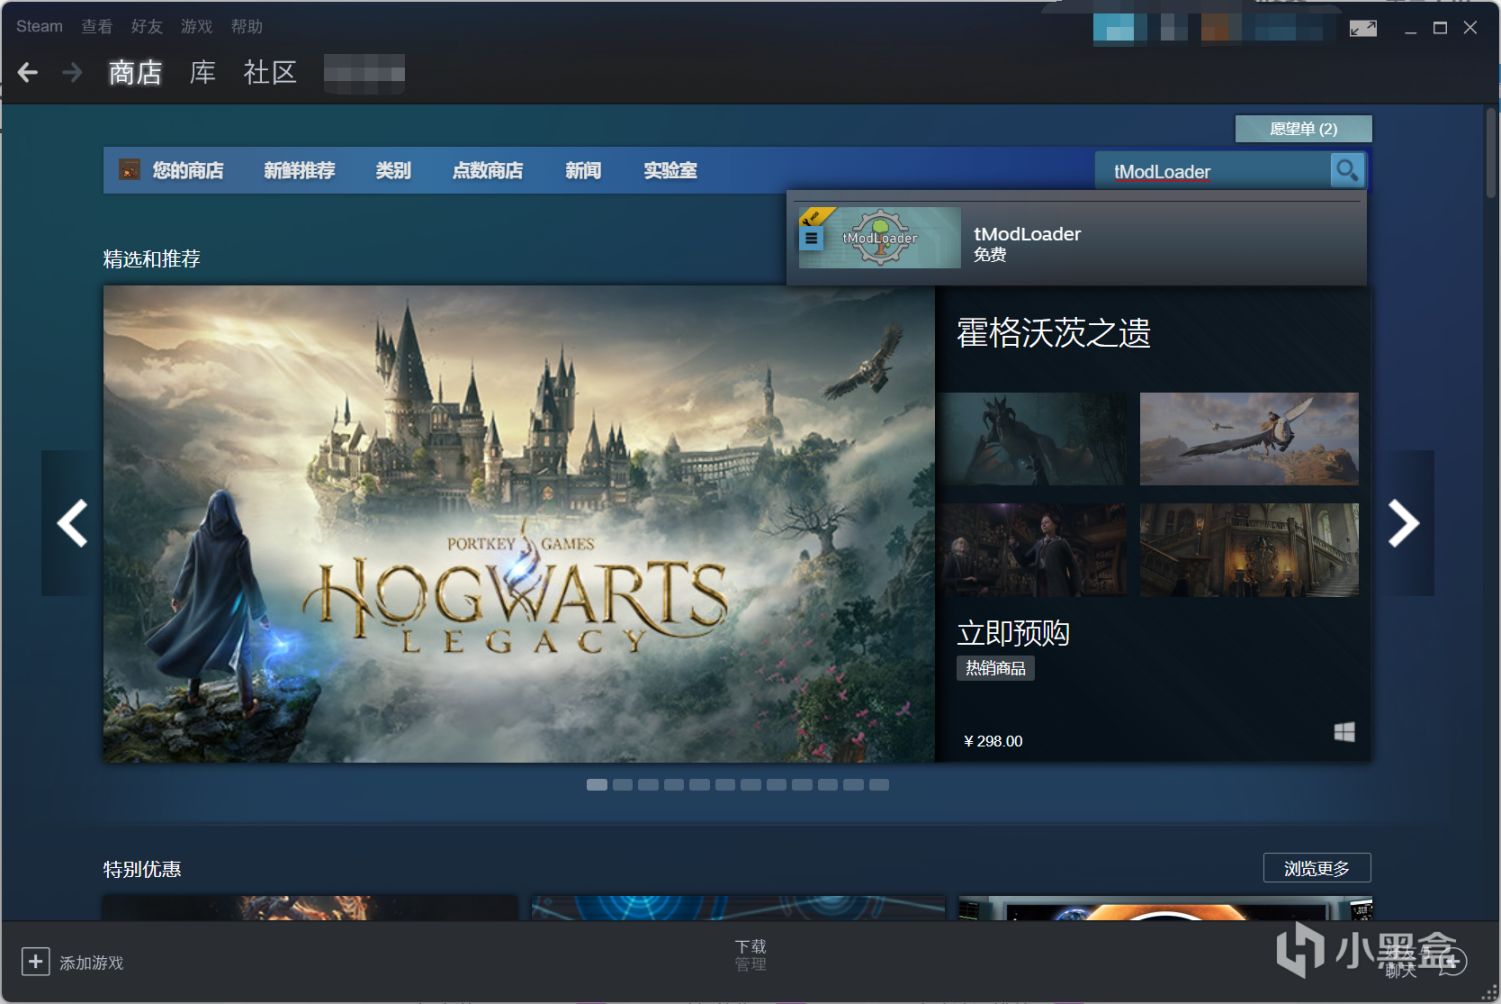The height and width of the screenshot is (1004, 1501).
Task: Click the Windows platform icon on Hogwarts Legacy
Action: pyautogui.click(x=1344, y=732)
